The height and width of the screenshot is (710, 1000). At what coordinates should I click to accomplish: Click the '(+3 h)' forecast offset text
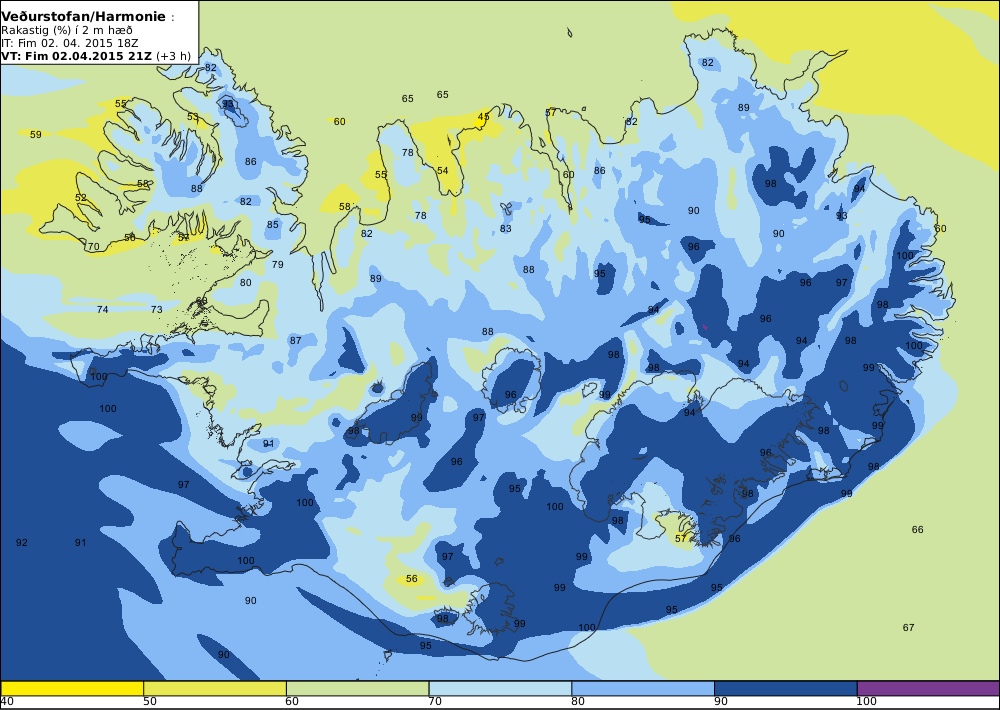coord(173,56)
